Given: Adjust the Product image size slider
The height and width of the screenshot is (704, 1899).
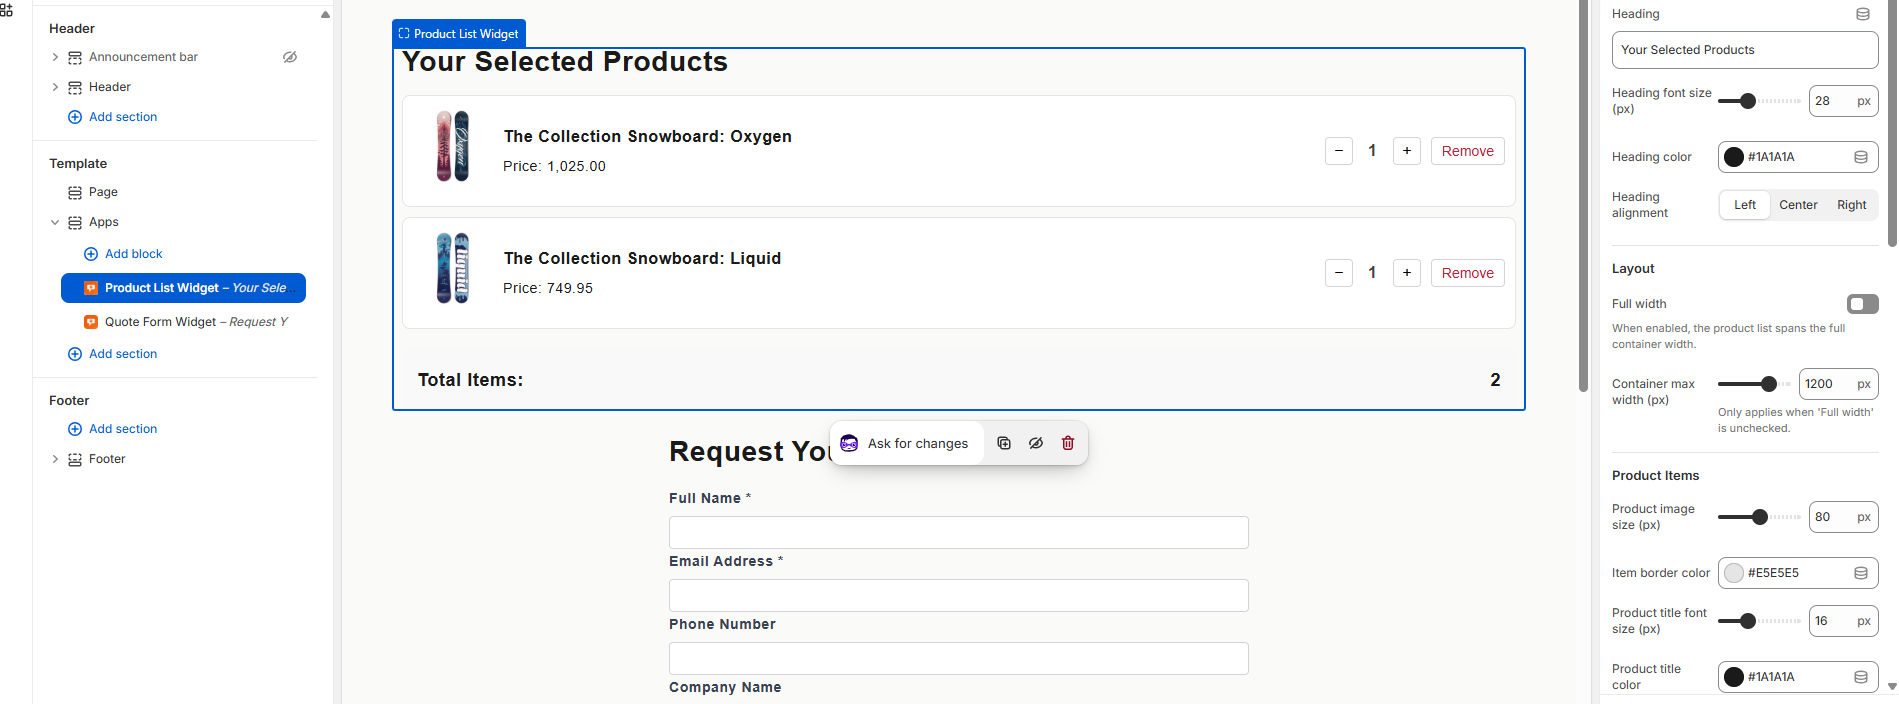Looking at the screenshot, I should (1760, 517).
